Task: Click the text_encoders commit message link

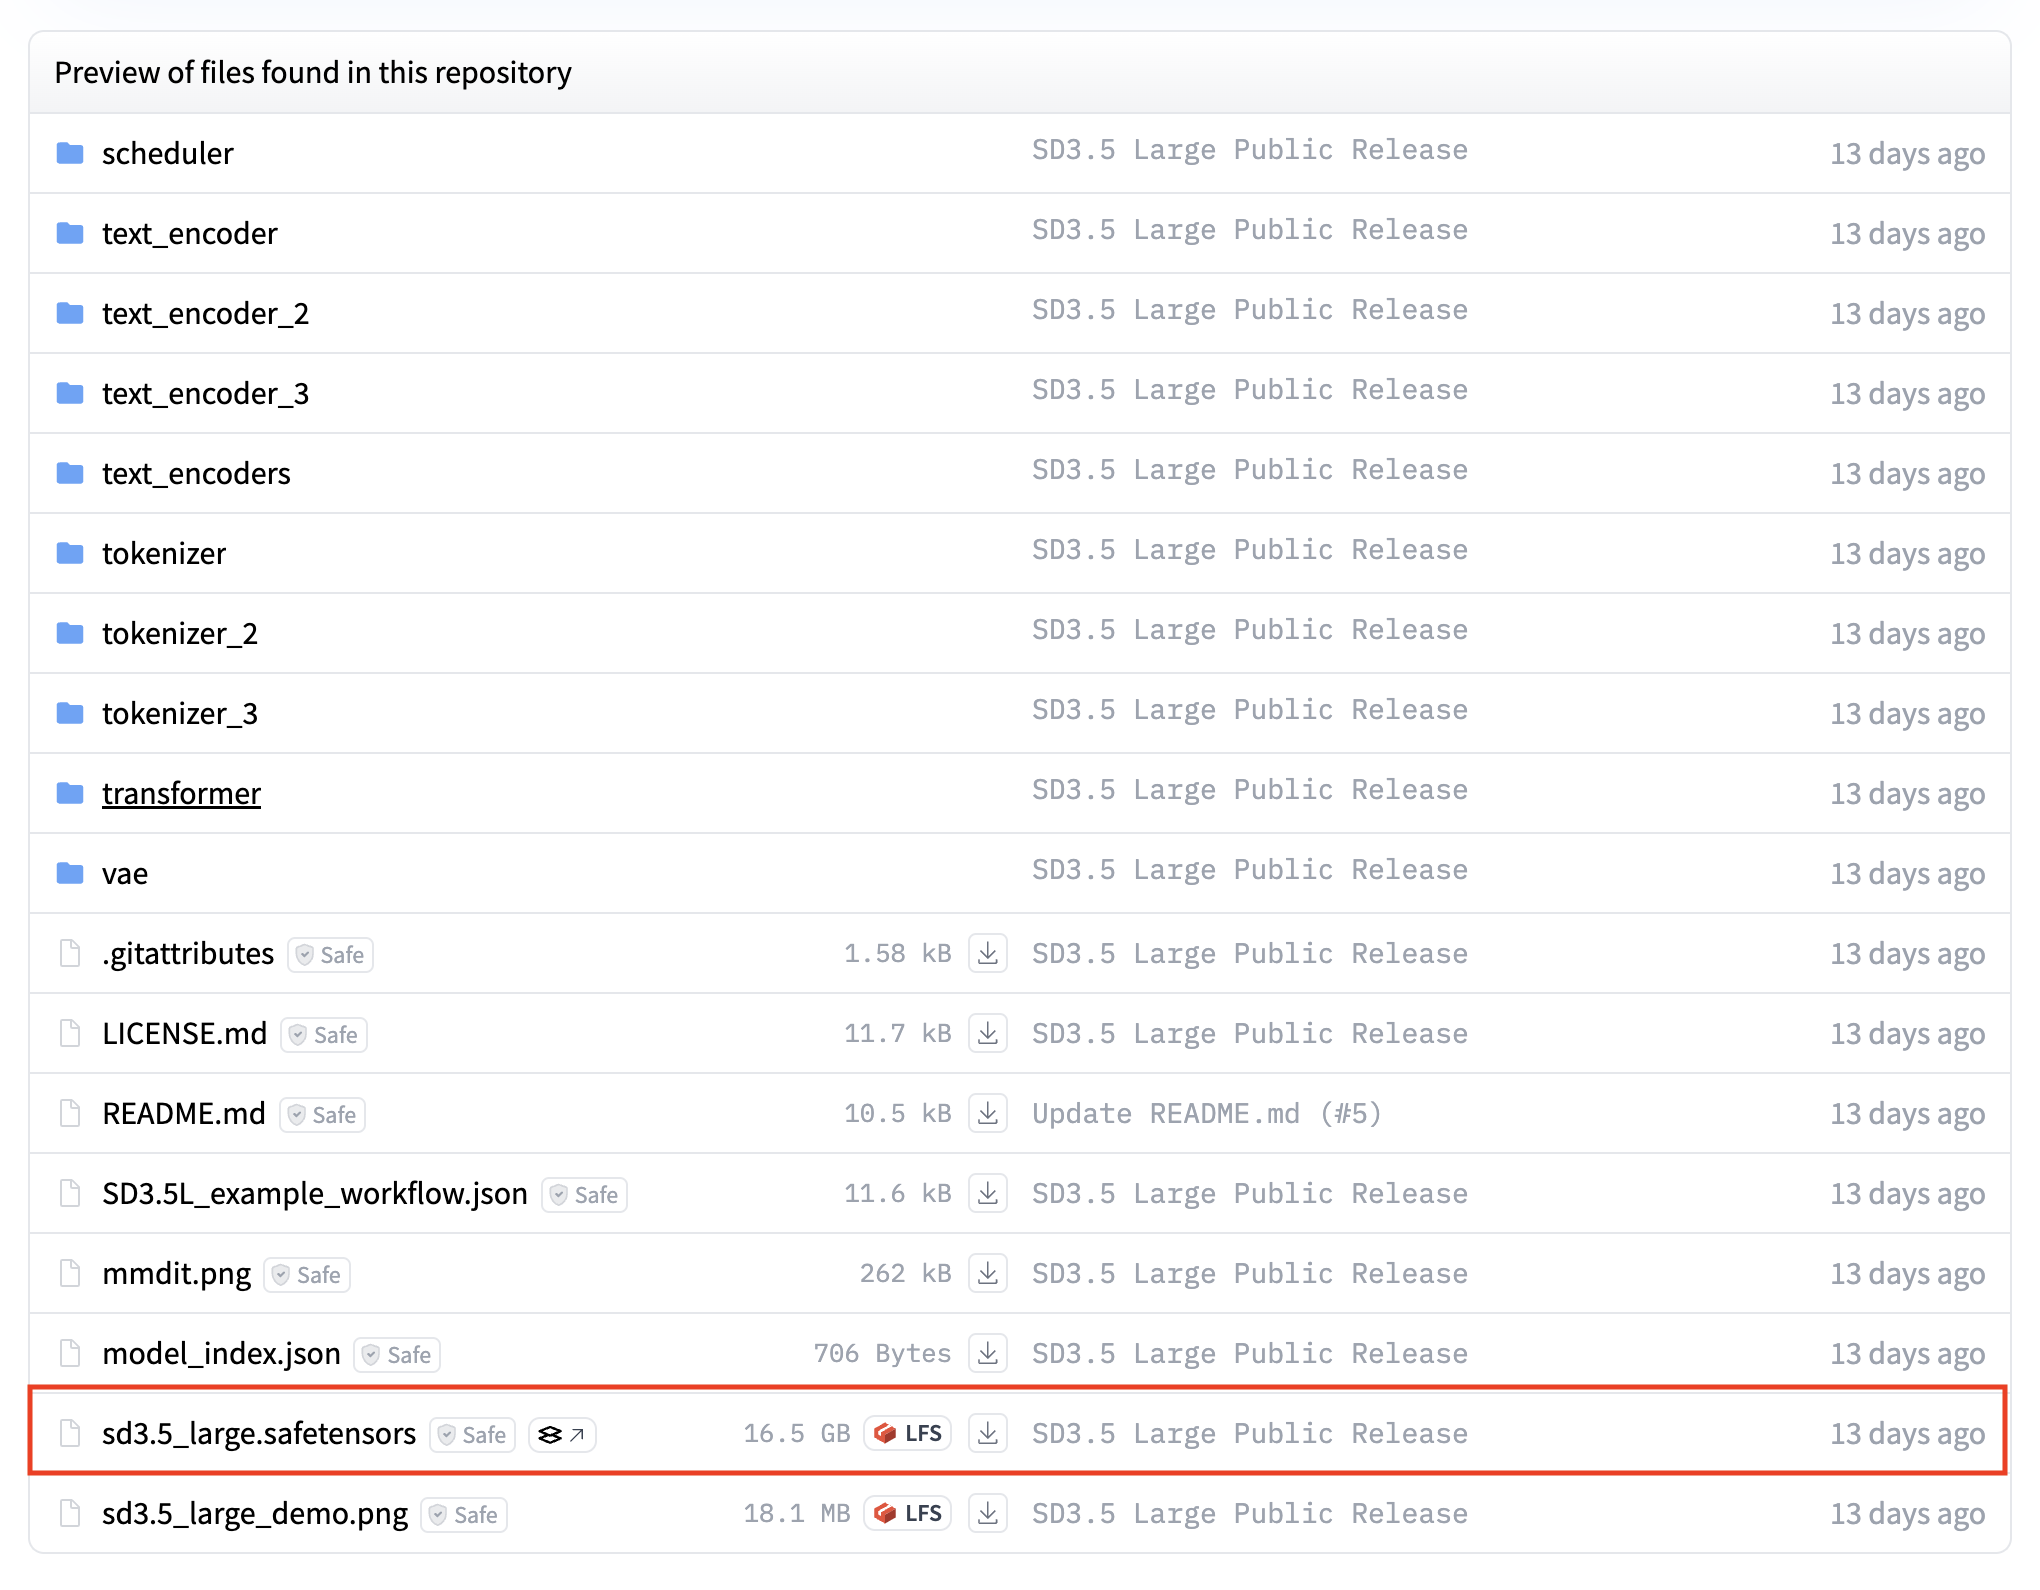Action: 1249,470
